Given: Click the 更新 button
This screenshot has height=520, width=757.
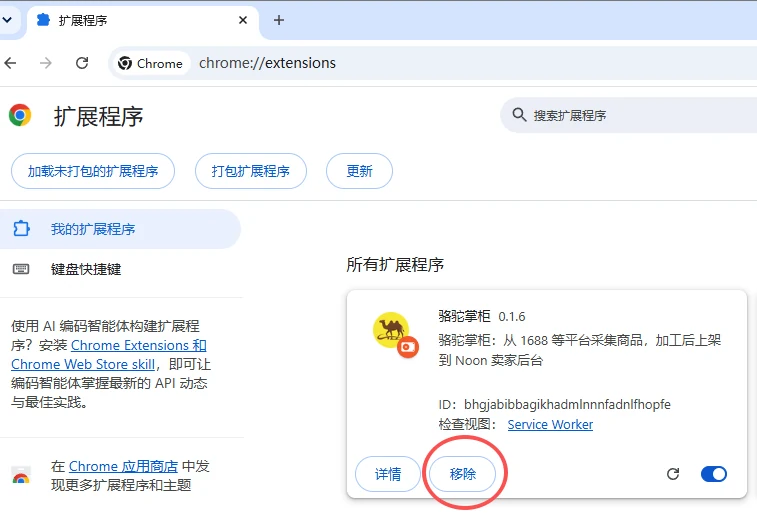Looking at the screenshot, I should point(359,171).
